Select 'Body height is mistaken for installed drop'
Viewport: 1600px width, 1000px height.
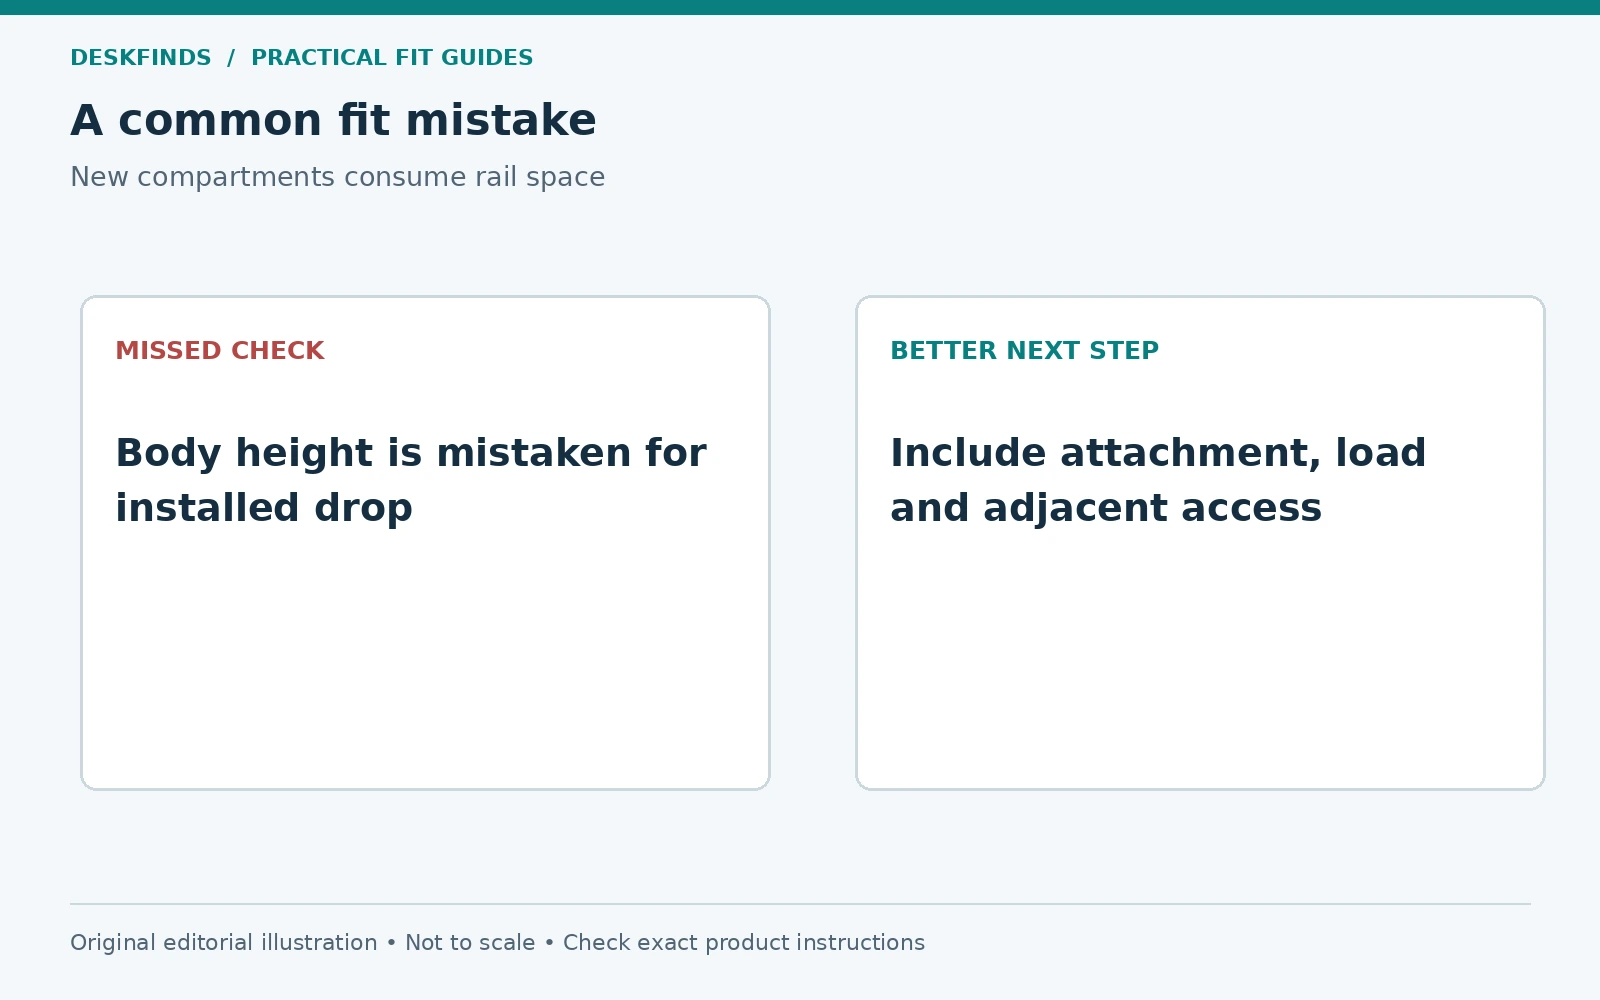click(411, 480)
